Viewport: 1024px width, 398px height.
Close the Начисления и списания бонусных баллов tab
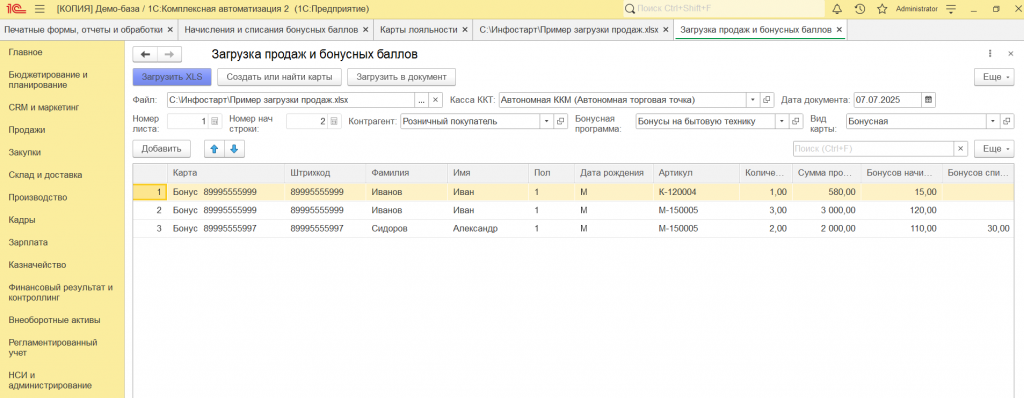[365, 30]
